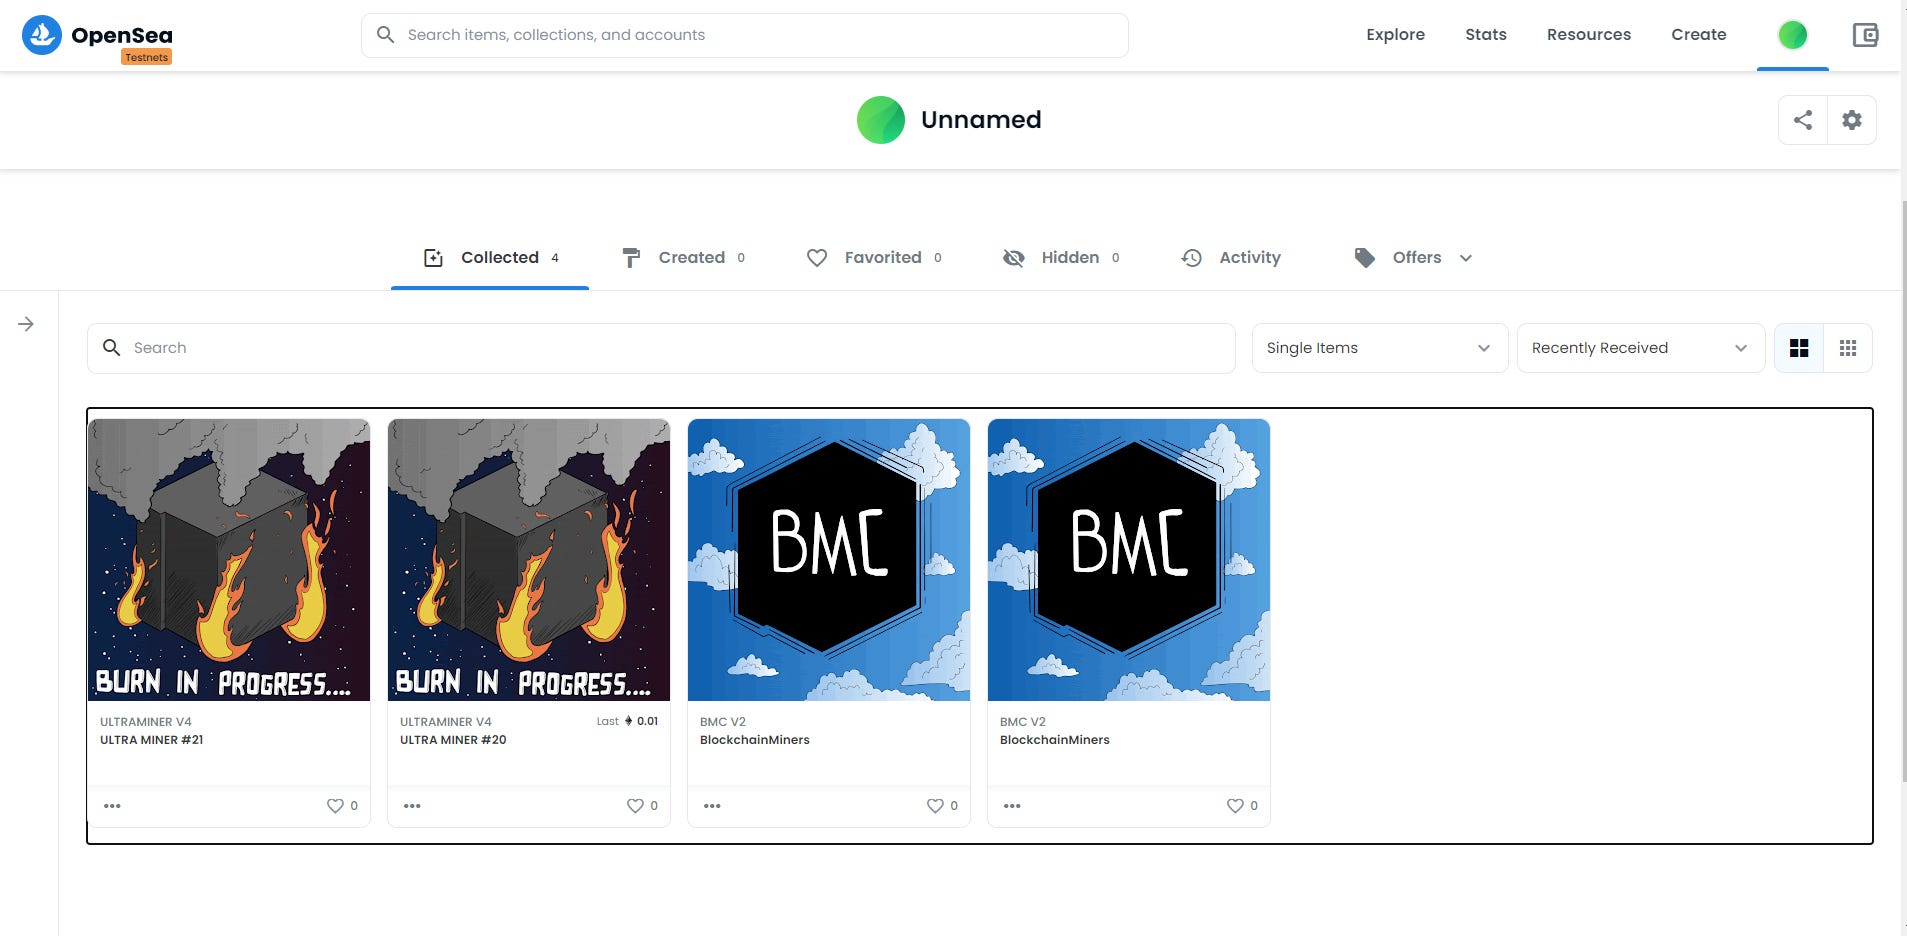Favorite the first BlockchainMiners heart icon
Screen dimensions: 1907x936
[x=935, y=806]
